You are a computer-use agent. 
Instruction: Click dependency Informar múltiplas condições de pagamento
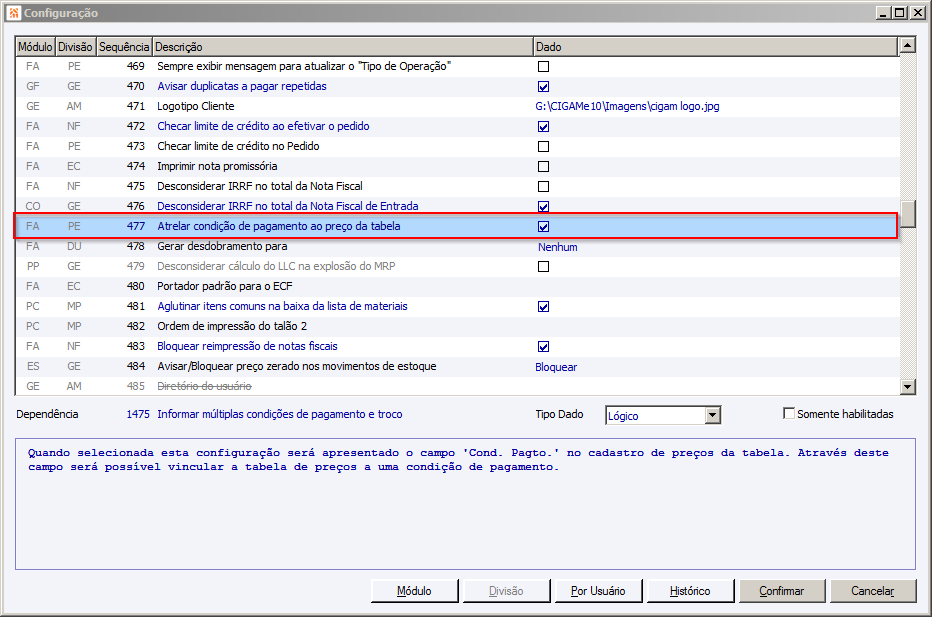pyautogui.click(x=279, y=414)
